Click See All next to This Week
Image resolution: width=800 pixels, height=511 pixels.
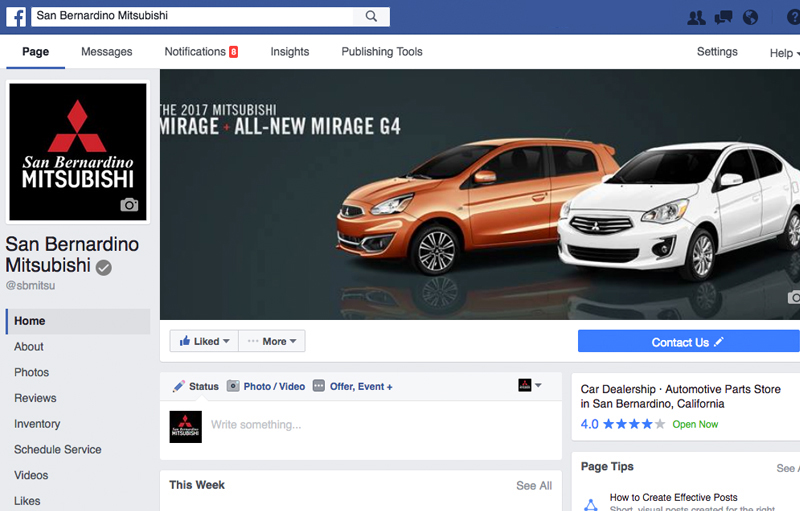(x=534, y=486)
